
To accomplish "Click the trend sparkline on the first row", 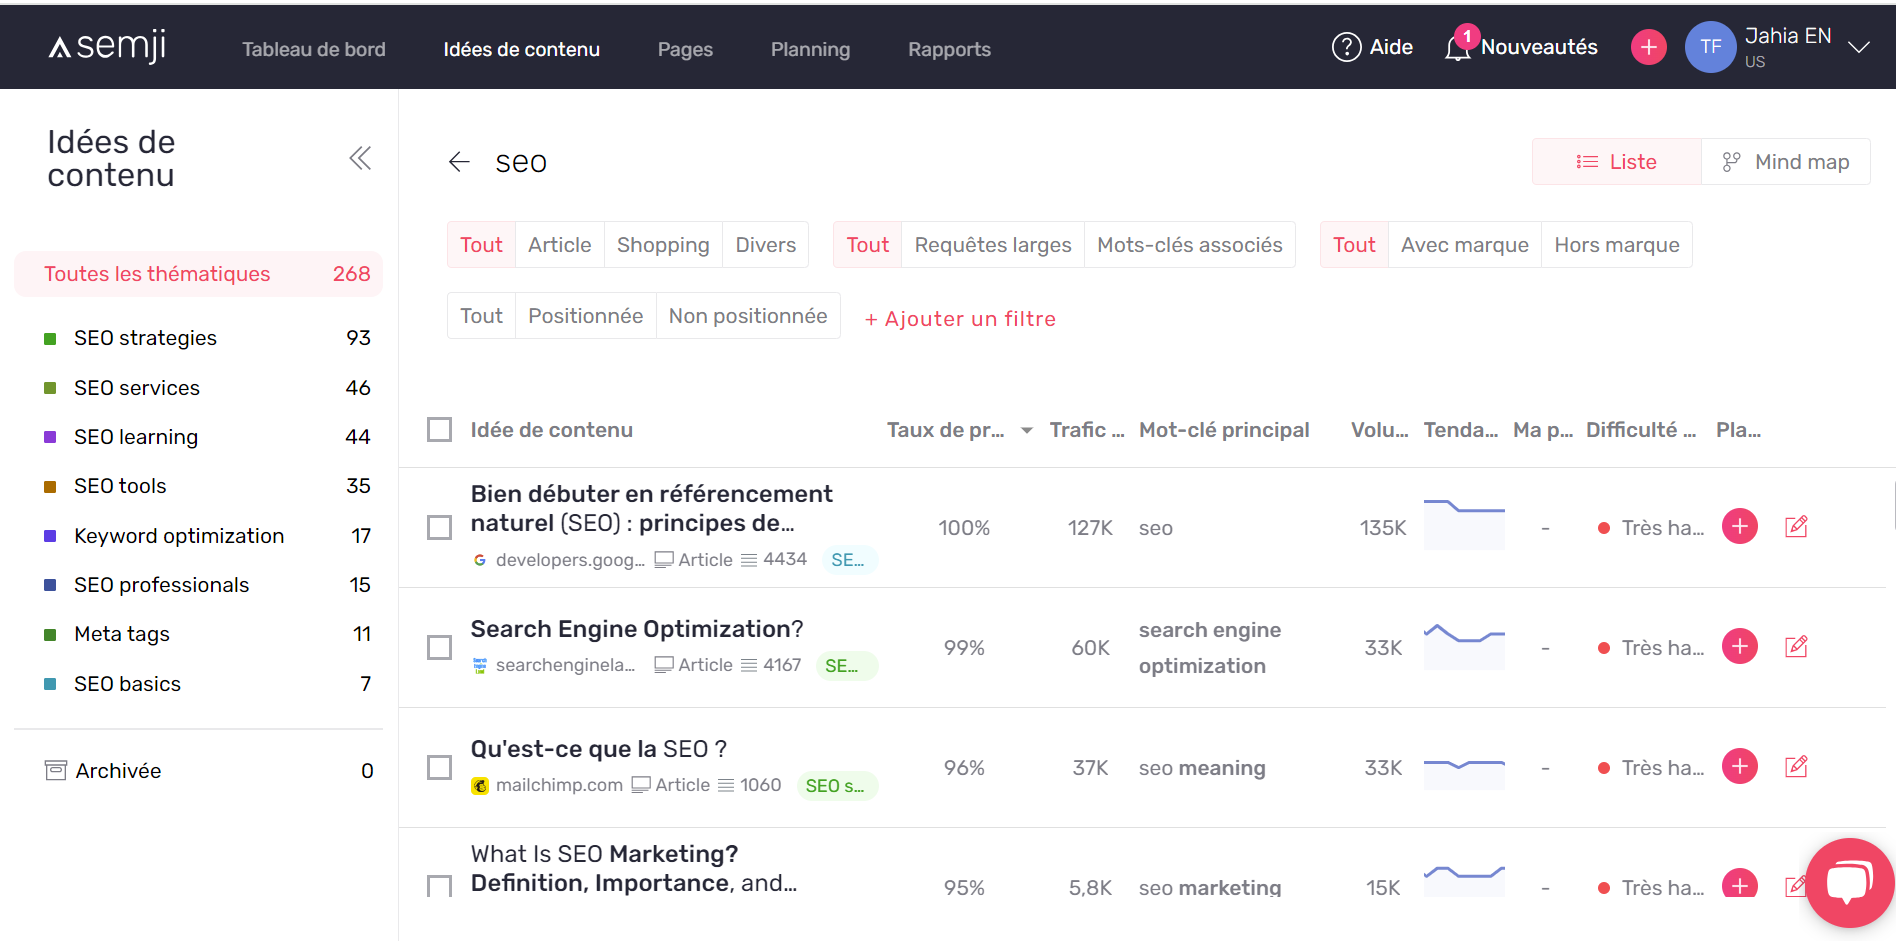I will 1464,524.
